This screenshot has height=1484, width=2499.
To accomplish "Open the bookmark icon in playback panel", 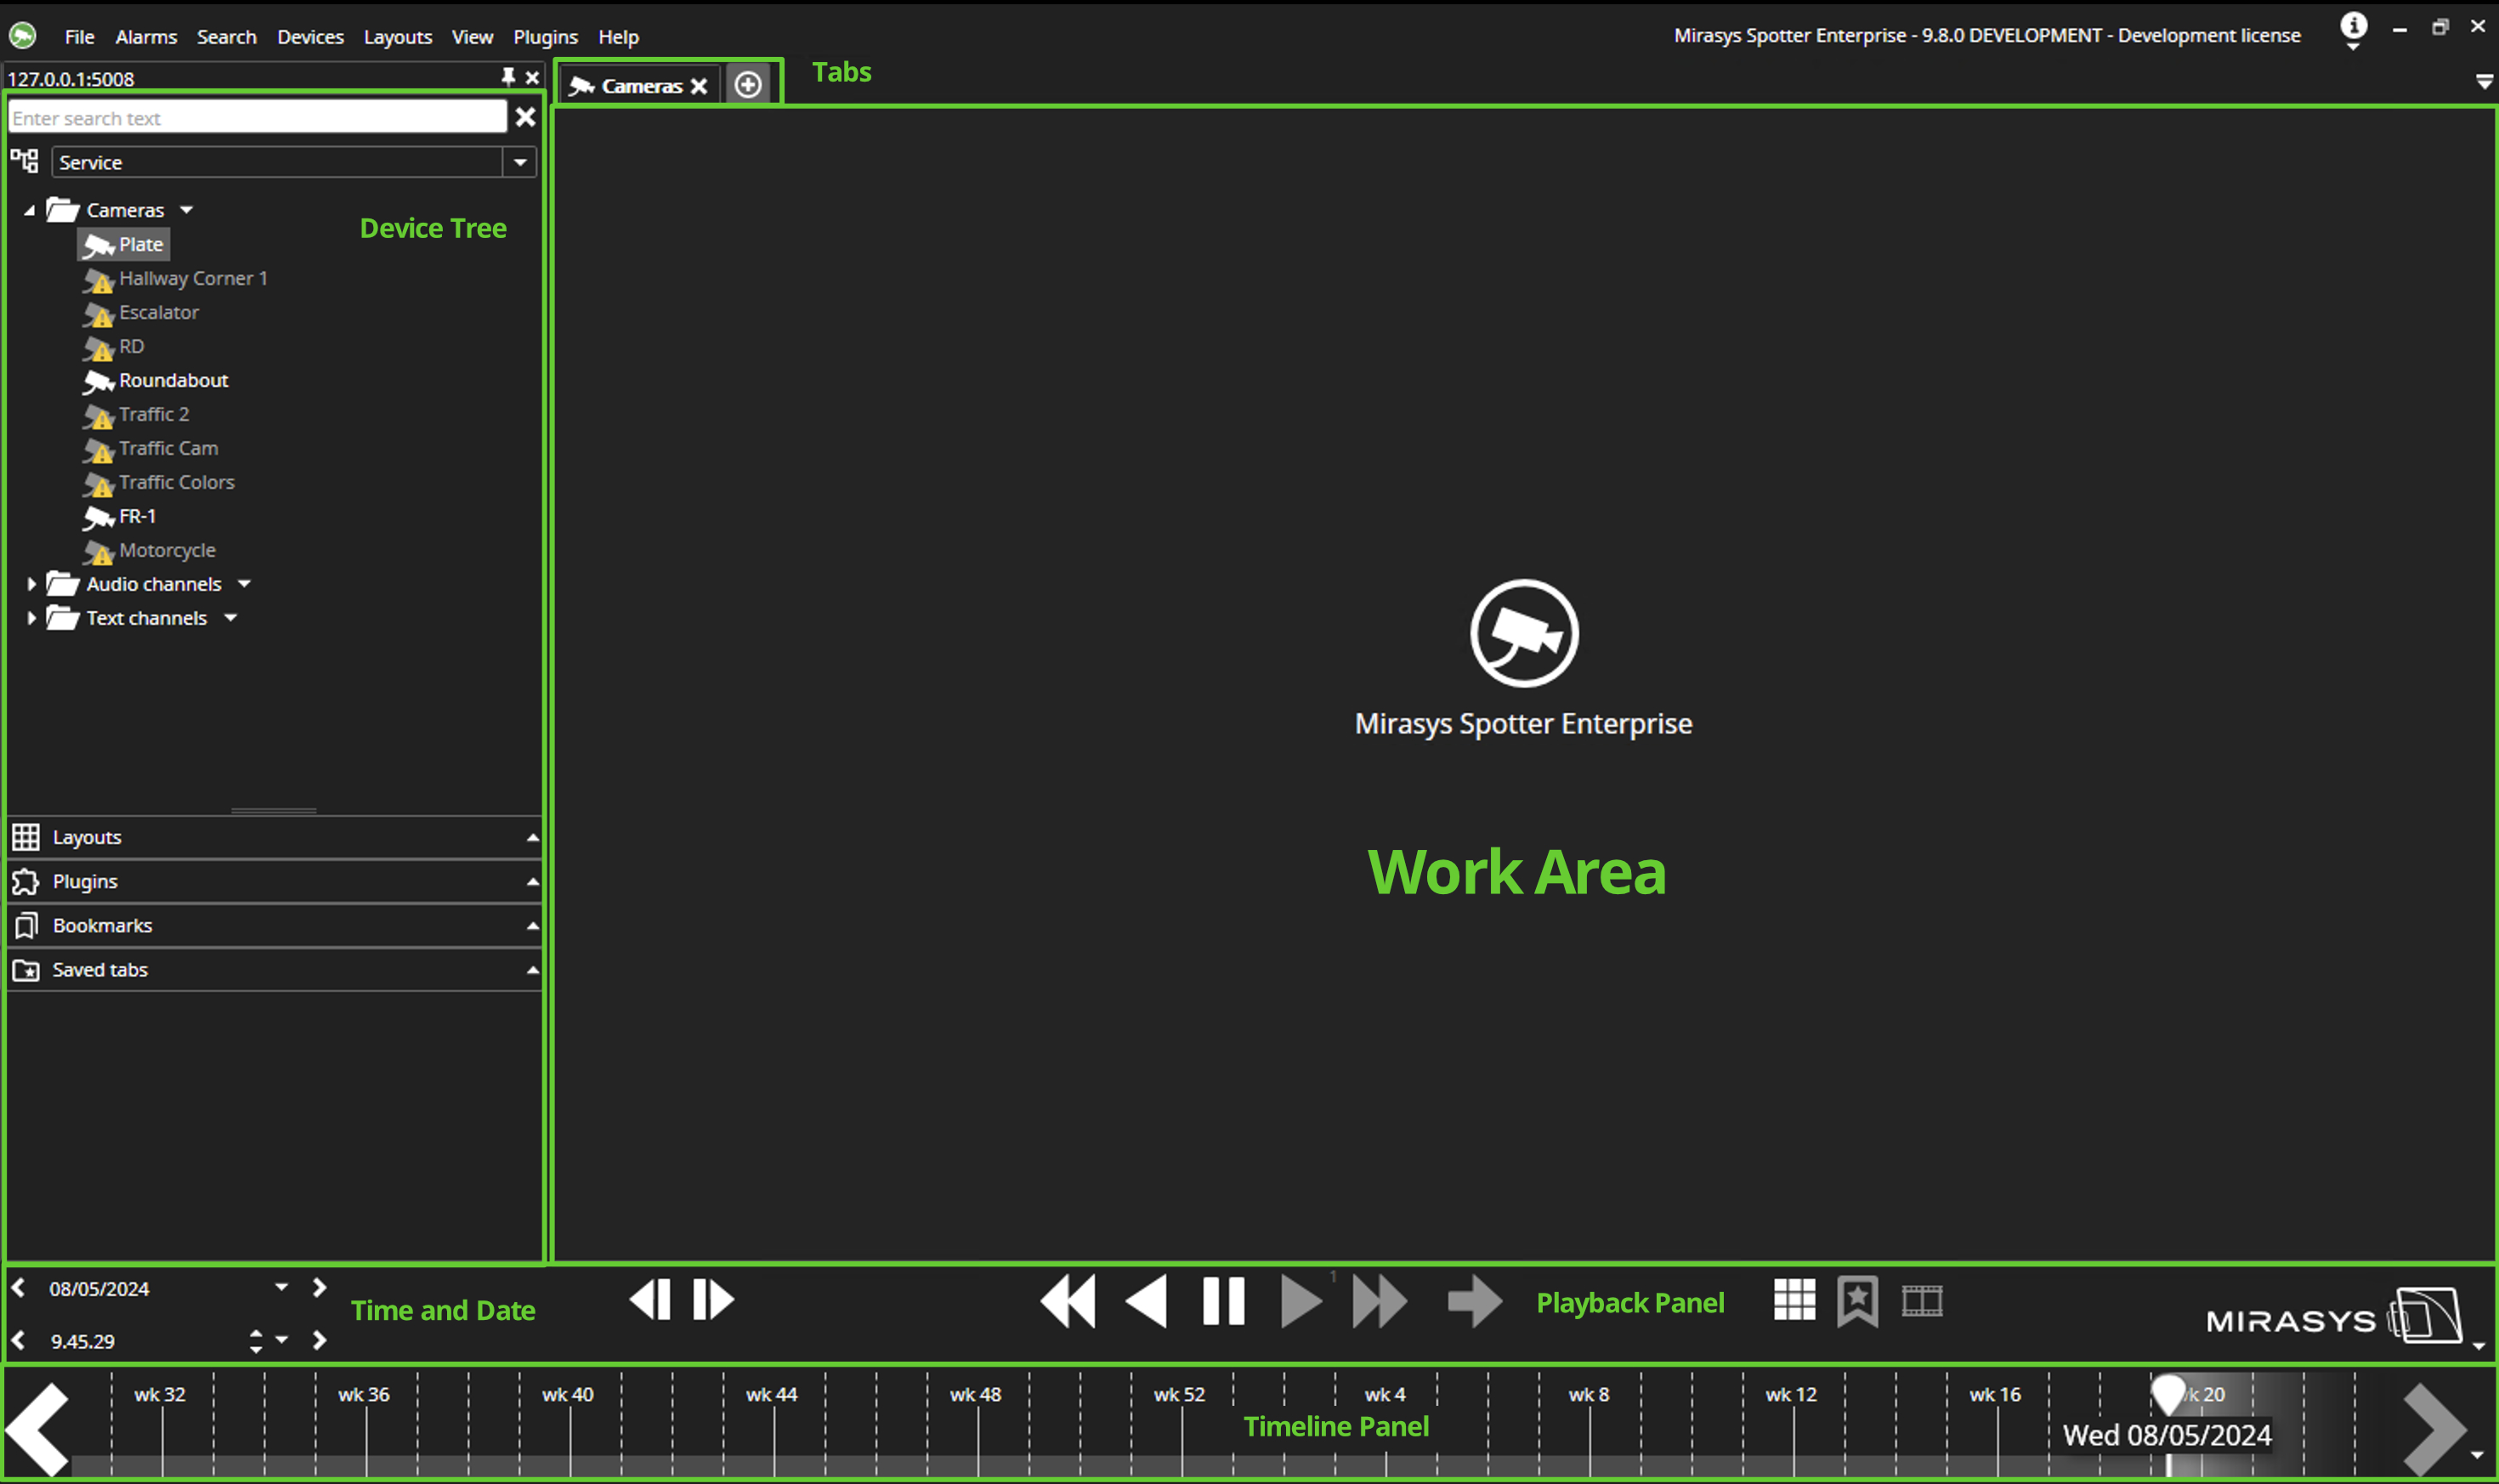I will coord(1857,1301).
